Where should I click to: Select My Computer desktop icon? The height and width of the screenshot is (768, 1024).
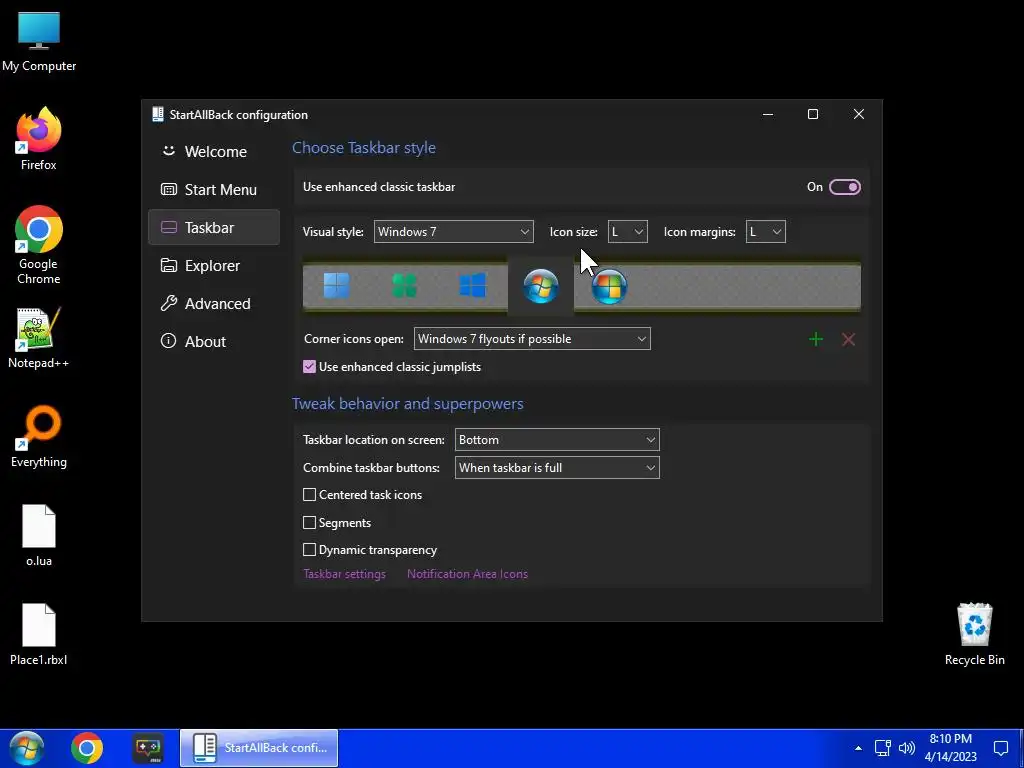pyautogui.click(x=39, y=40)
